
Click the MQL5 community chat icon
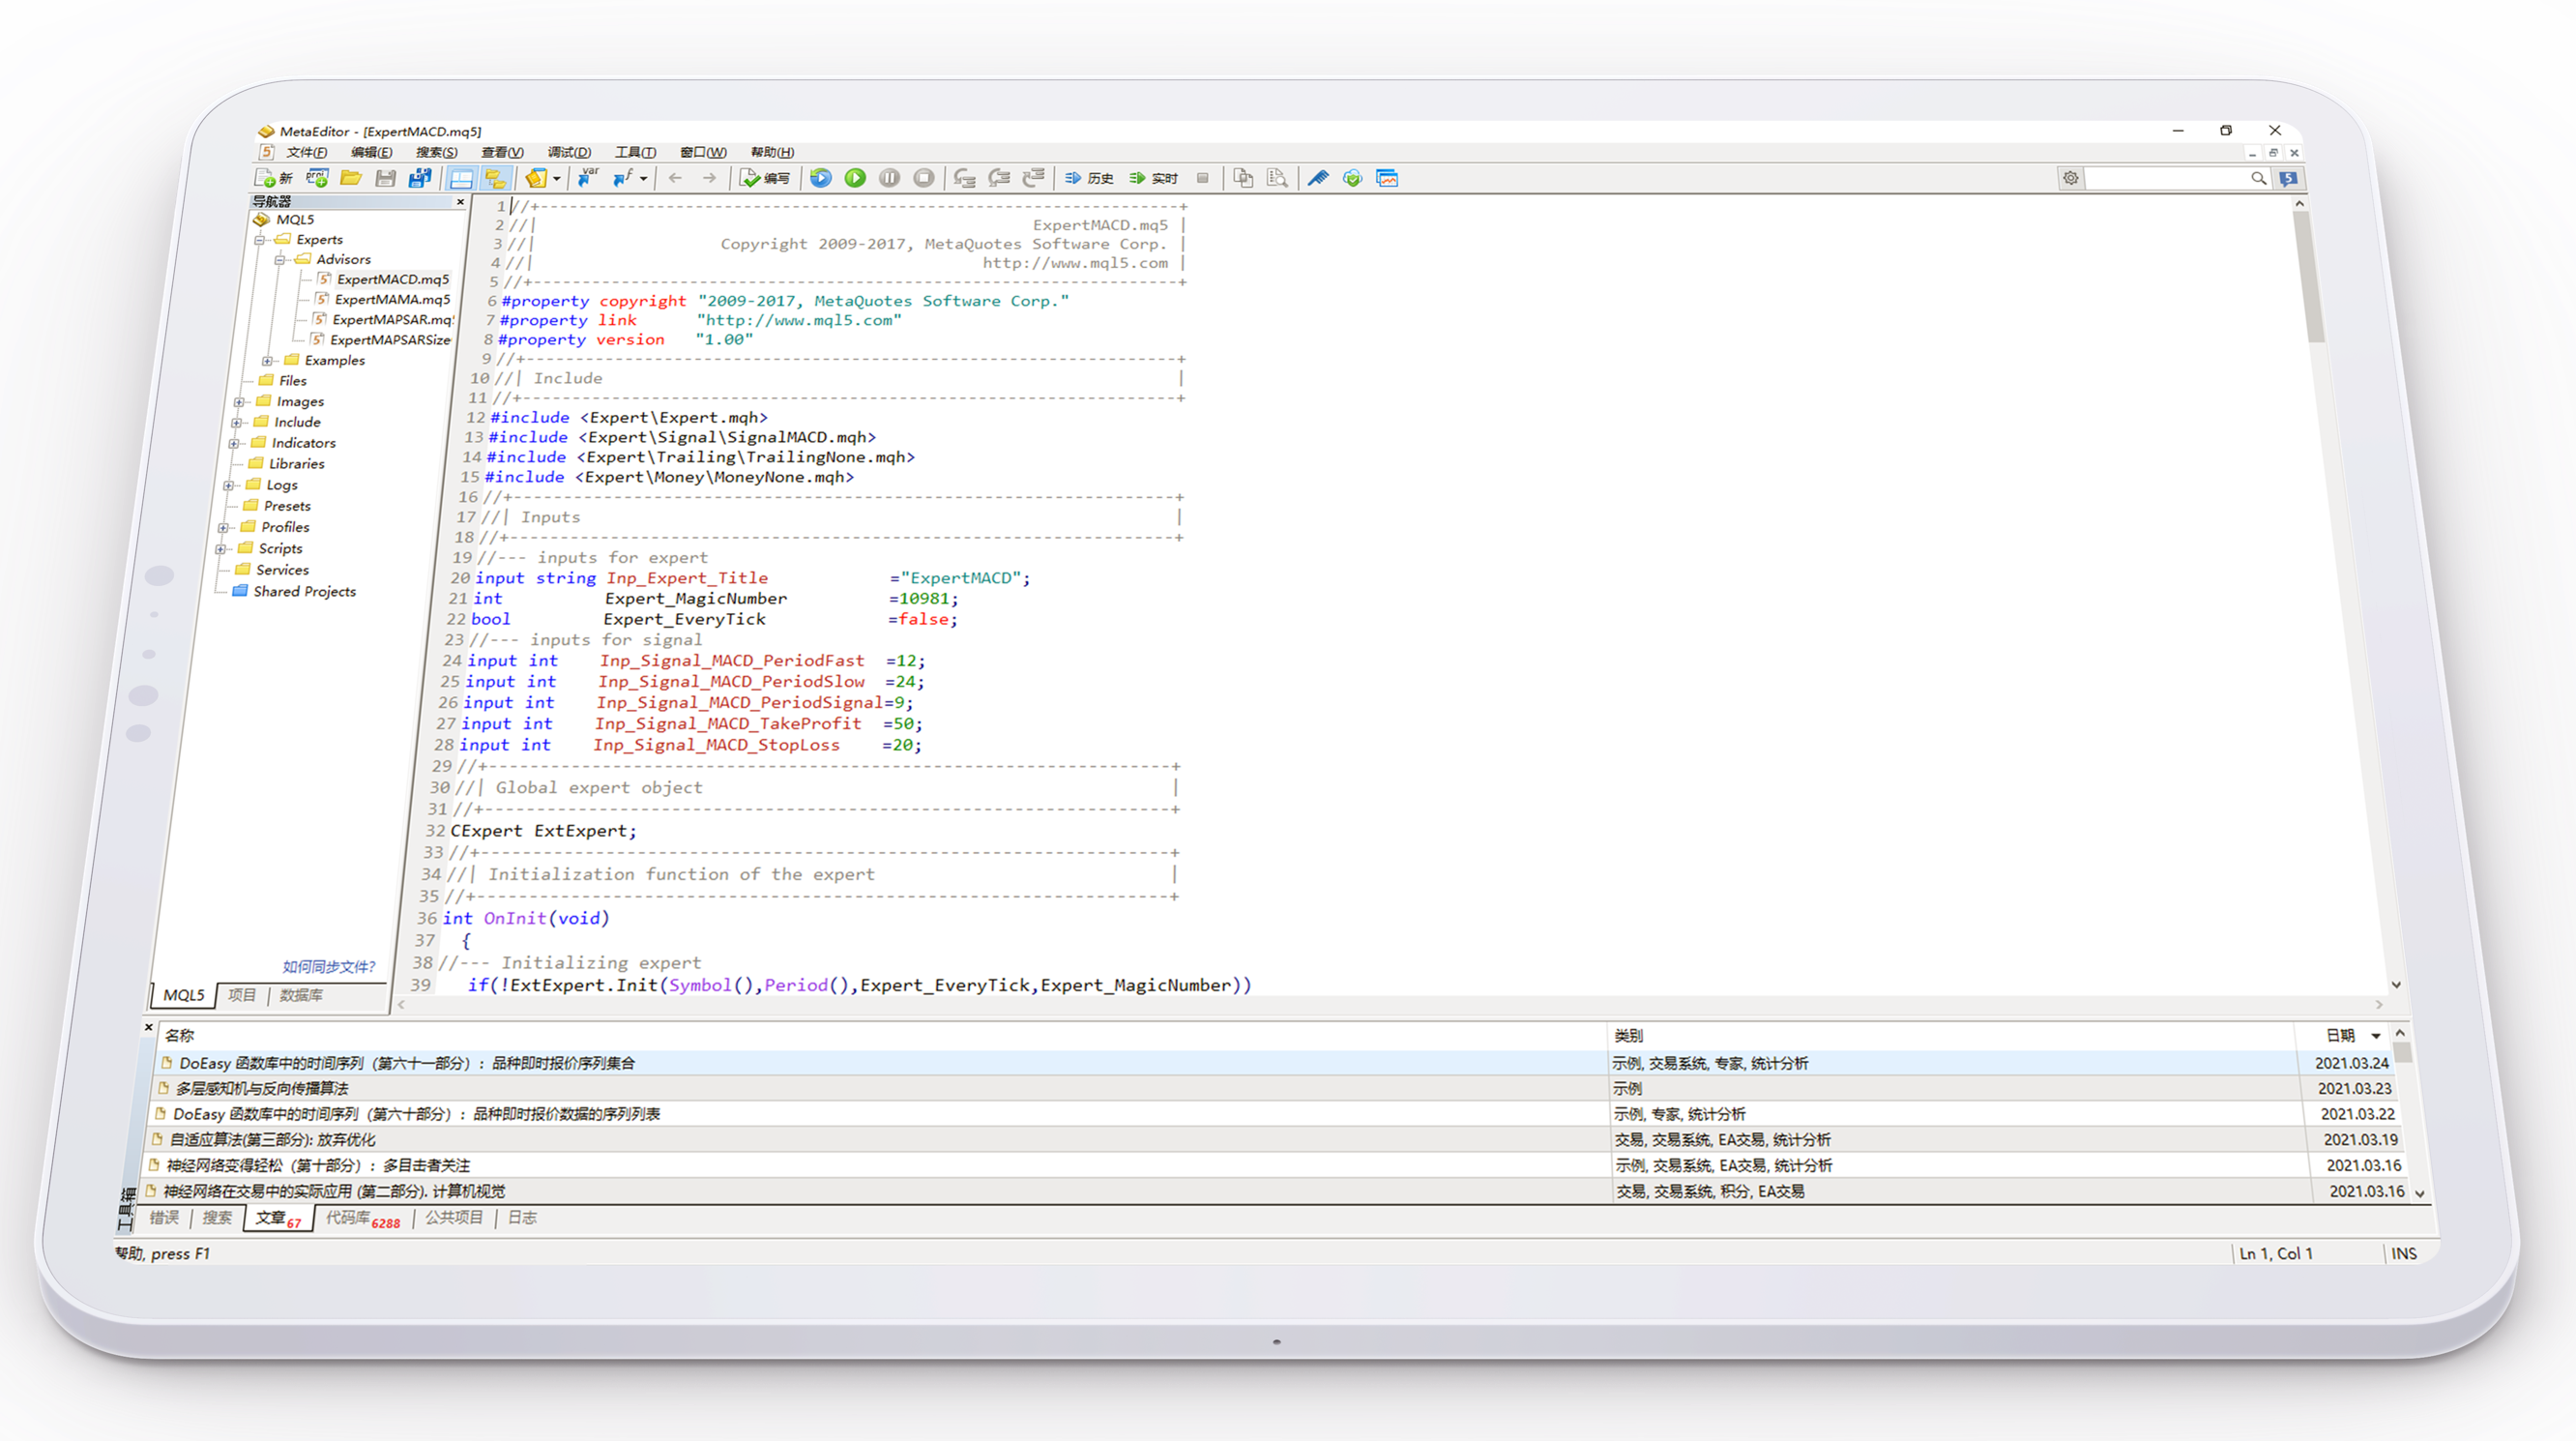[2288, 178]
